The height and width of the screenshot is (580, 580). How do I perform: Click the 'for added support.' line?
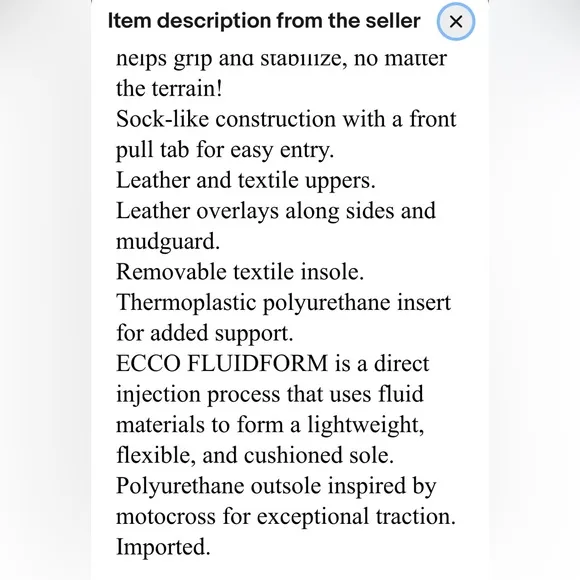[205, 333]
